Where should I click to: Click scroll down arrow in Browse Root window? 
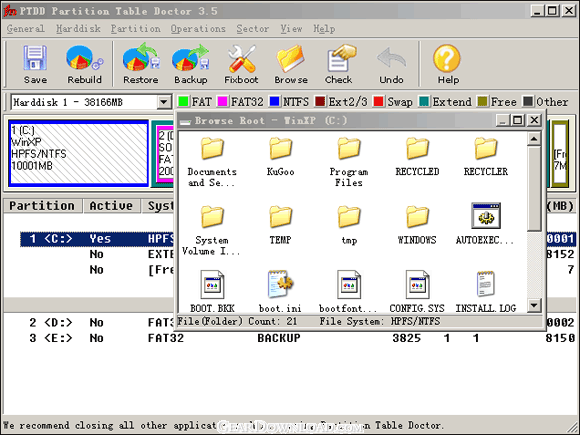pos(534,305)
